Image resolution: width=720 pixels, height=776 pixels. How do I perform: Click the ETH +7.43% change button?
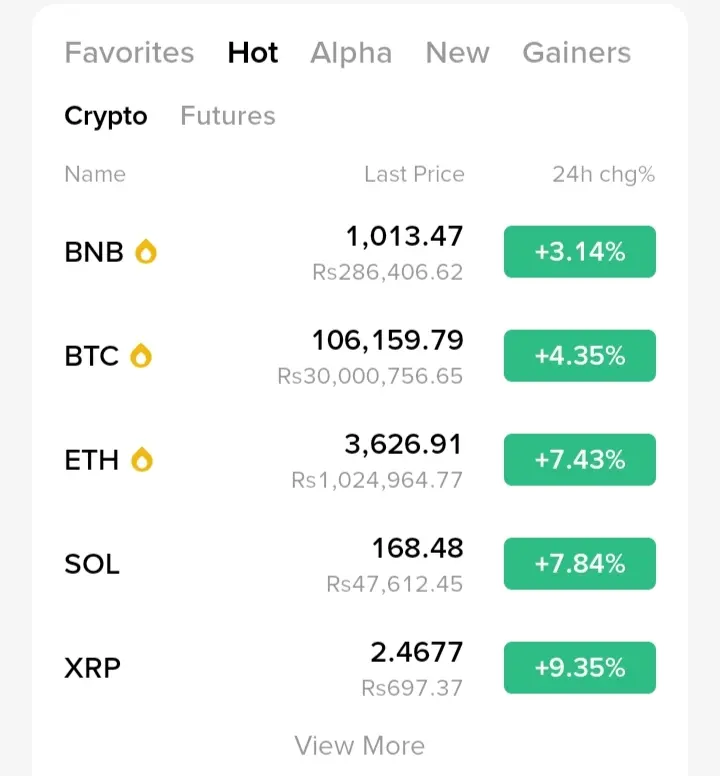pyautogui.click(x=579, y=460)
